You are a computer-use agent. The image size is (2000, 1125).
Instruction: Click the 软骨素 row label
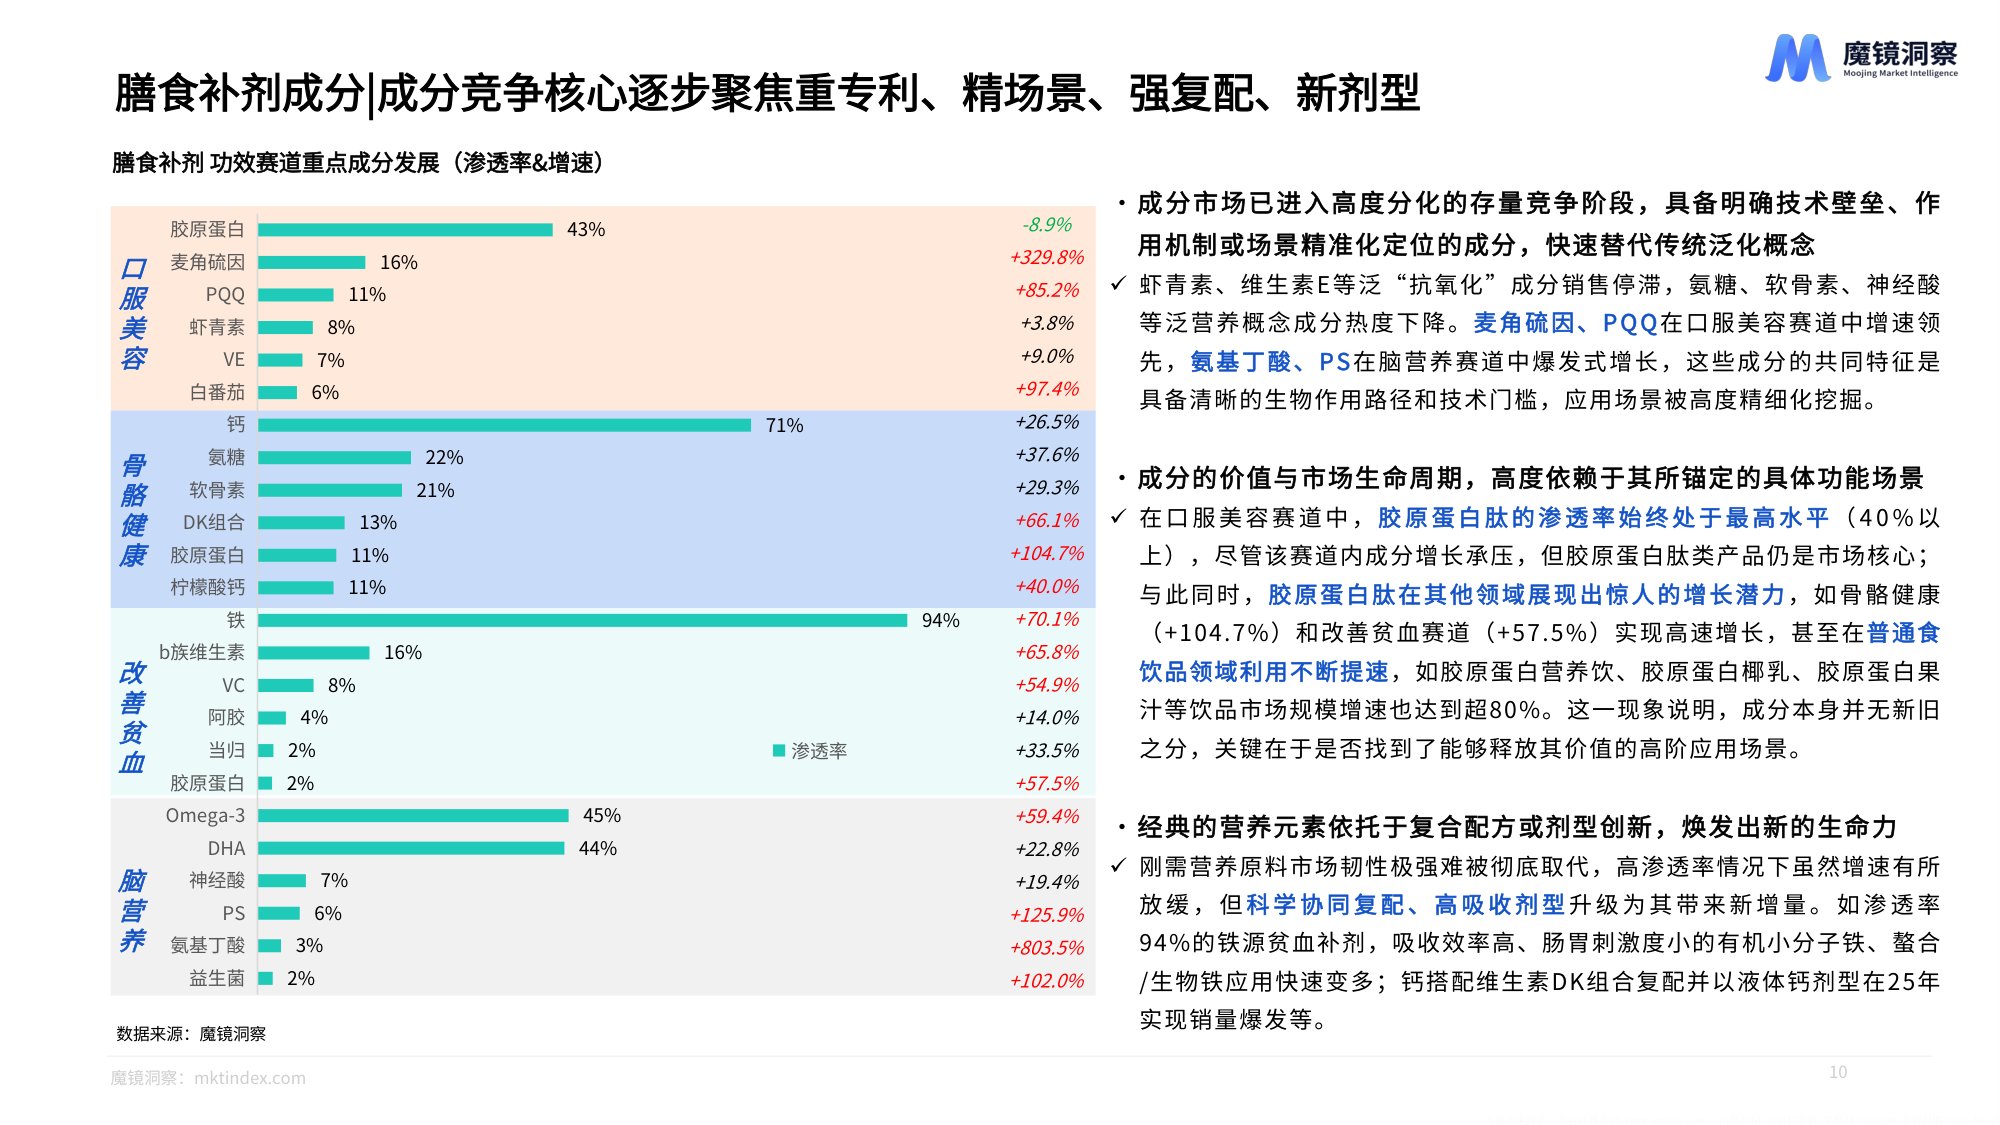(217, 490)
